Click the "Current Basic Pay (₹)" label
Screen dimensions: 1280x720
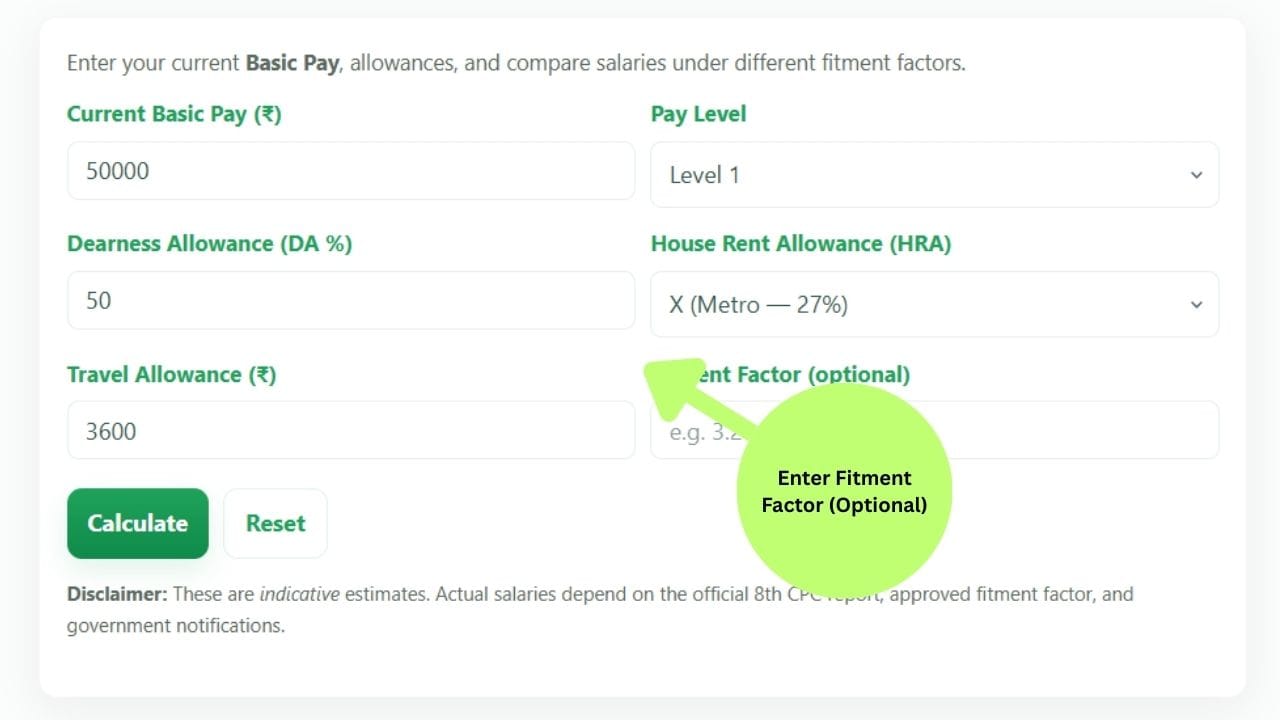pyautogui.click(x=174, y=114)
